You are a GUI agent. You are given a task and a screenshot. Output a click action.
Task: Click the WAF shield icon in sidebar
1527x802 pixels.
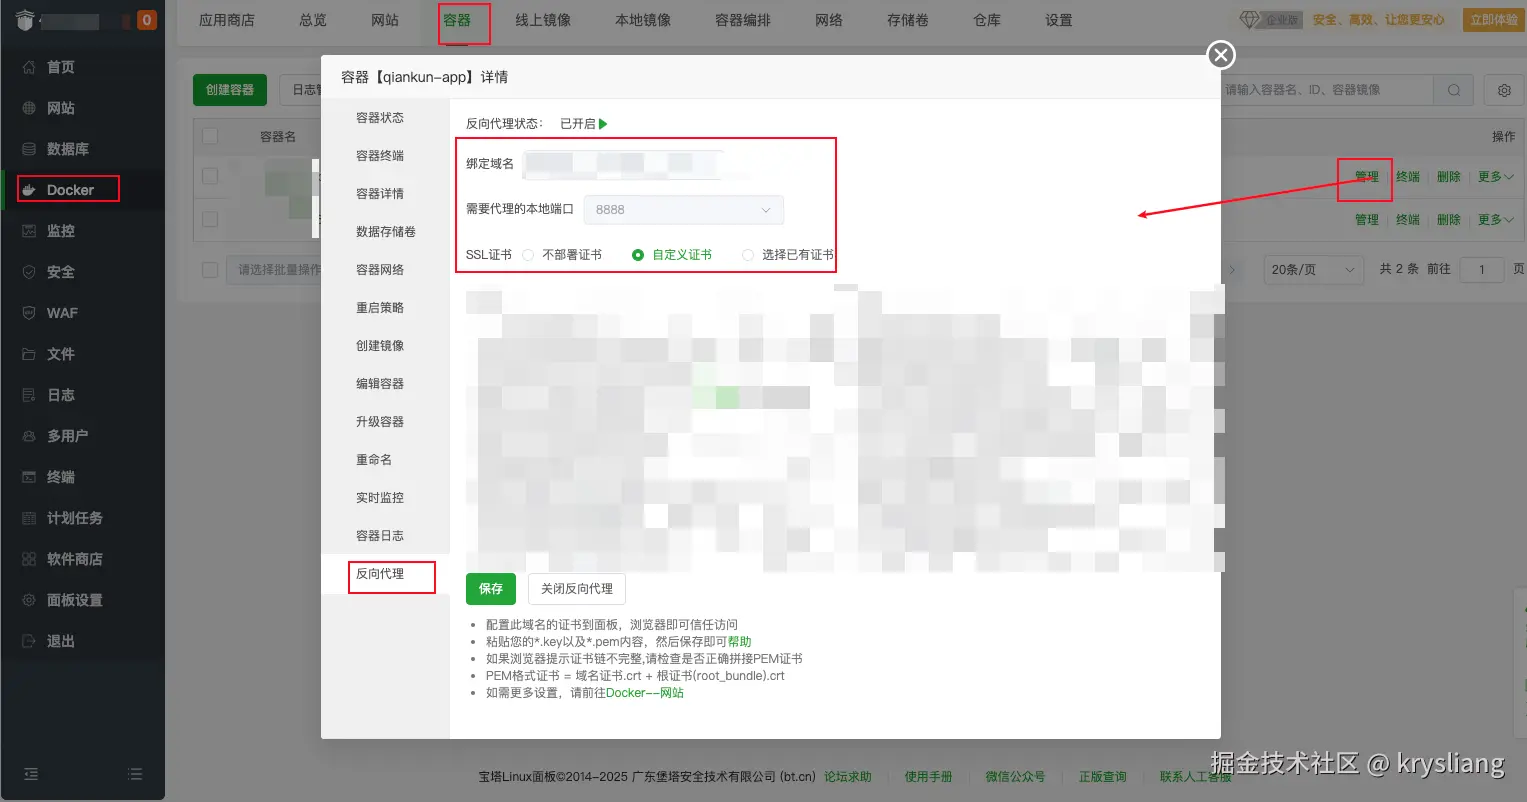click(x=29, y=313)
